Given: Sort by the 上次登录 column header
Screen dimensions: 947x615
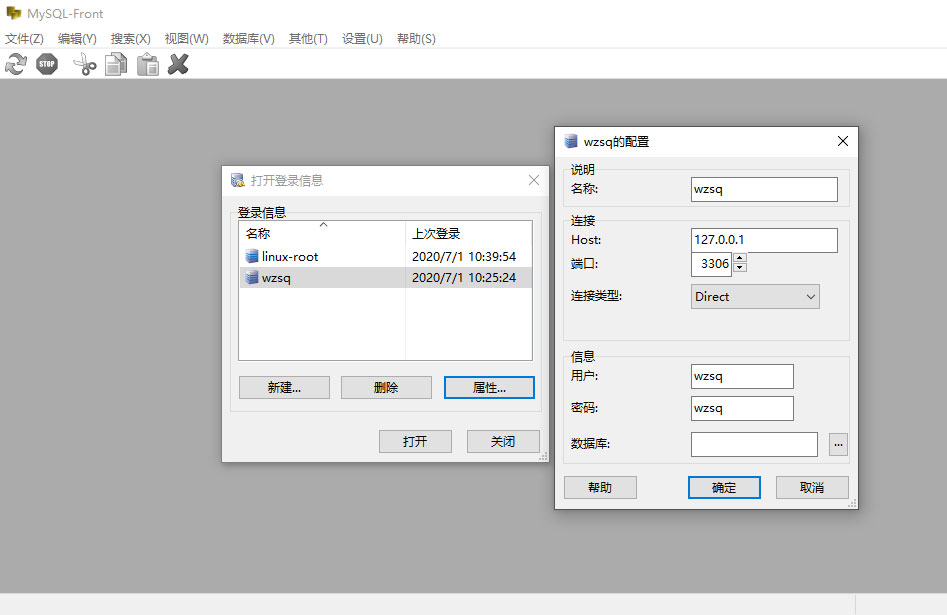Looking at the screenshot, I should click(469, 233).
